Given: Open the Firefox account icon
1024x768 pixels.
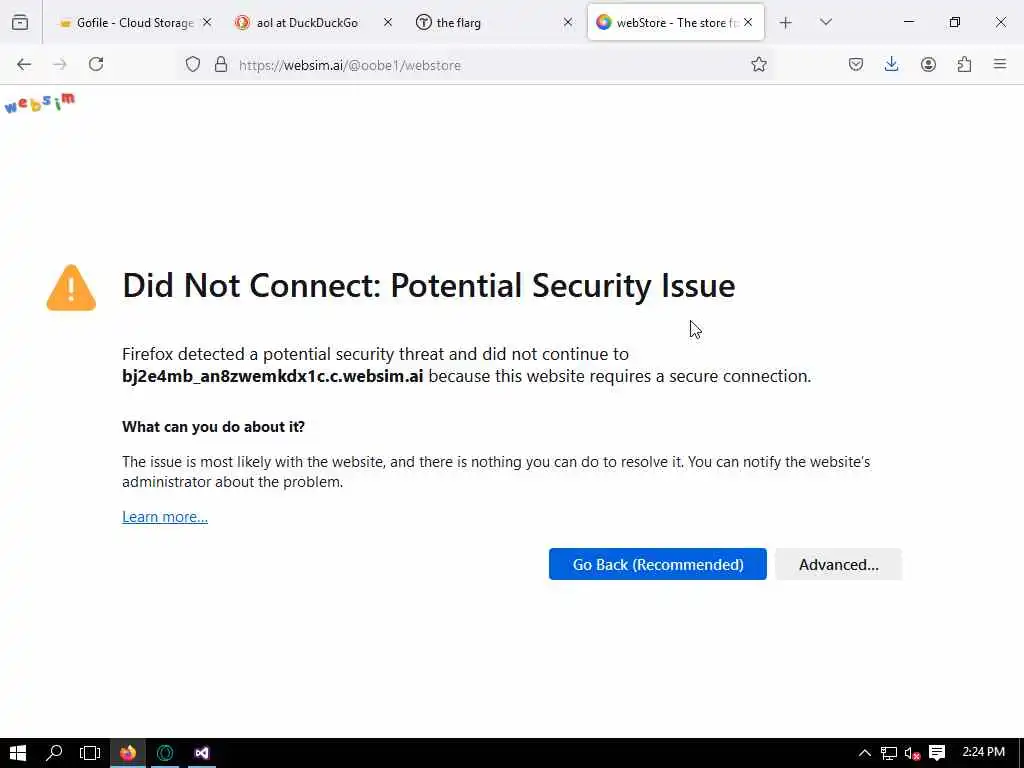Looking at the screenshot, I should [928, 64].
